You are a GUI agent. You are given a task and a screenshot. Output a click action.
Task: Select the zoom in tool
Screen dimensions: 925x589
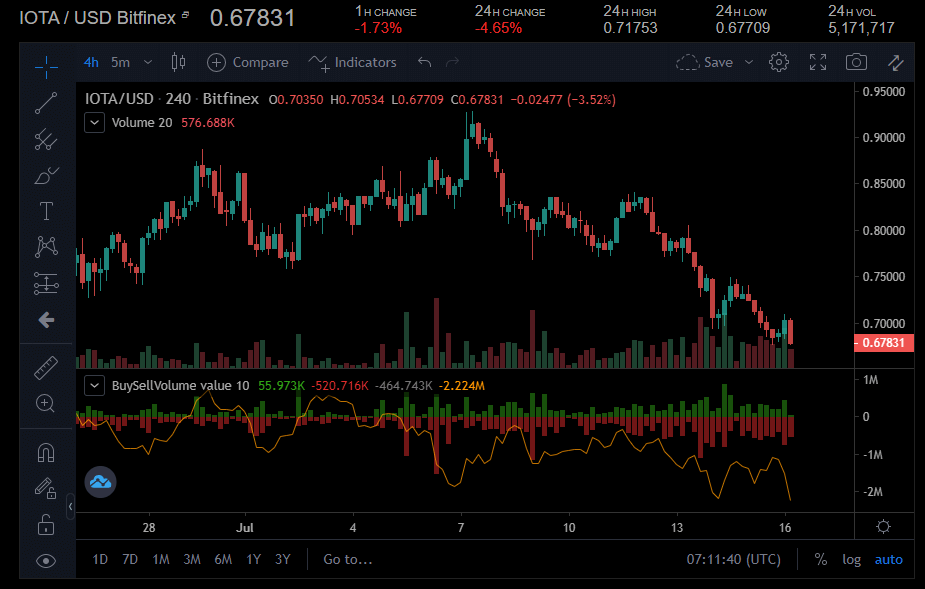pos(46,404)
